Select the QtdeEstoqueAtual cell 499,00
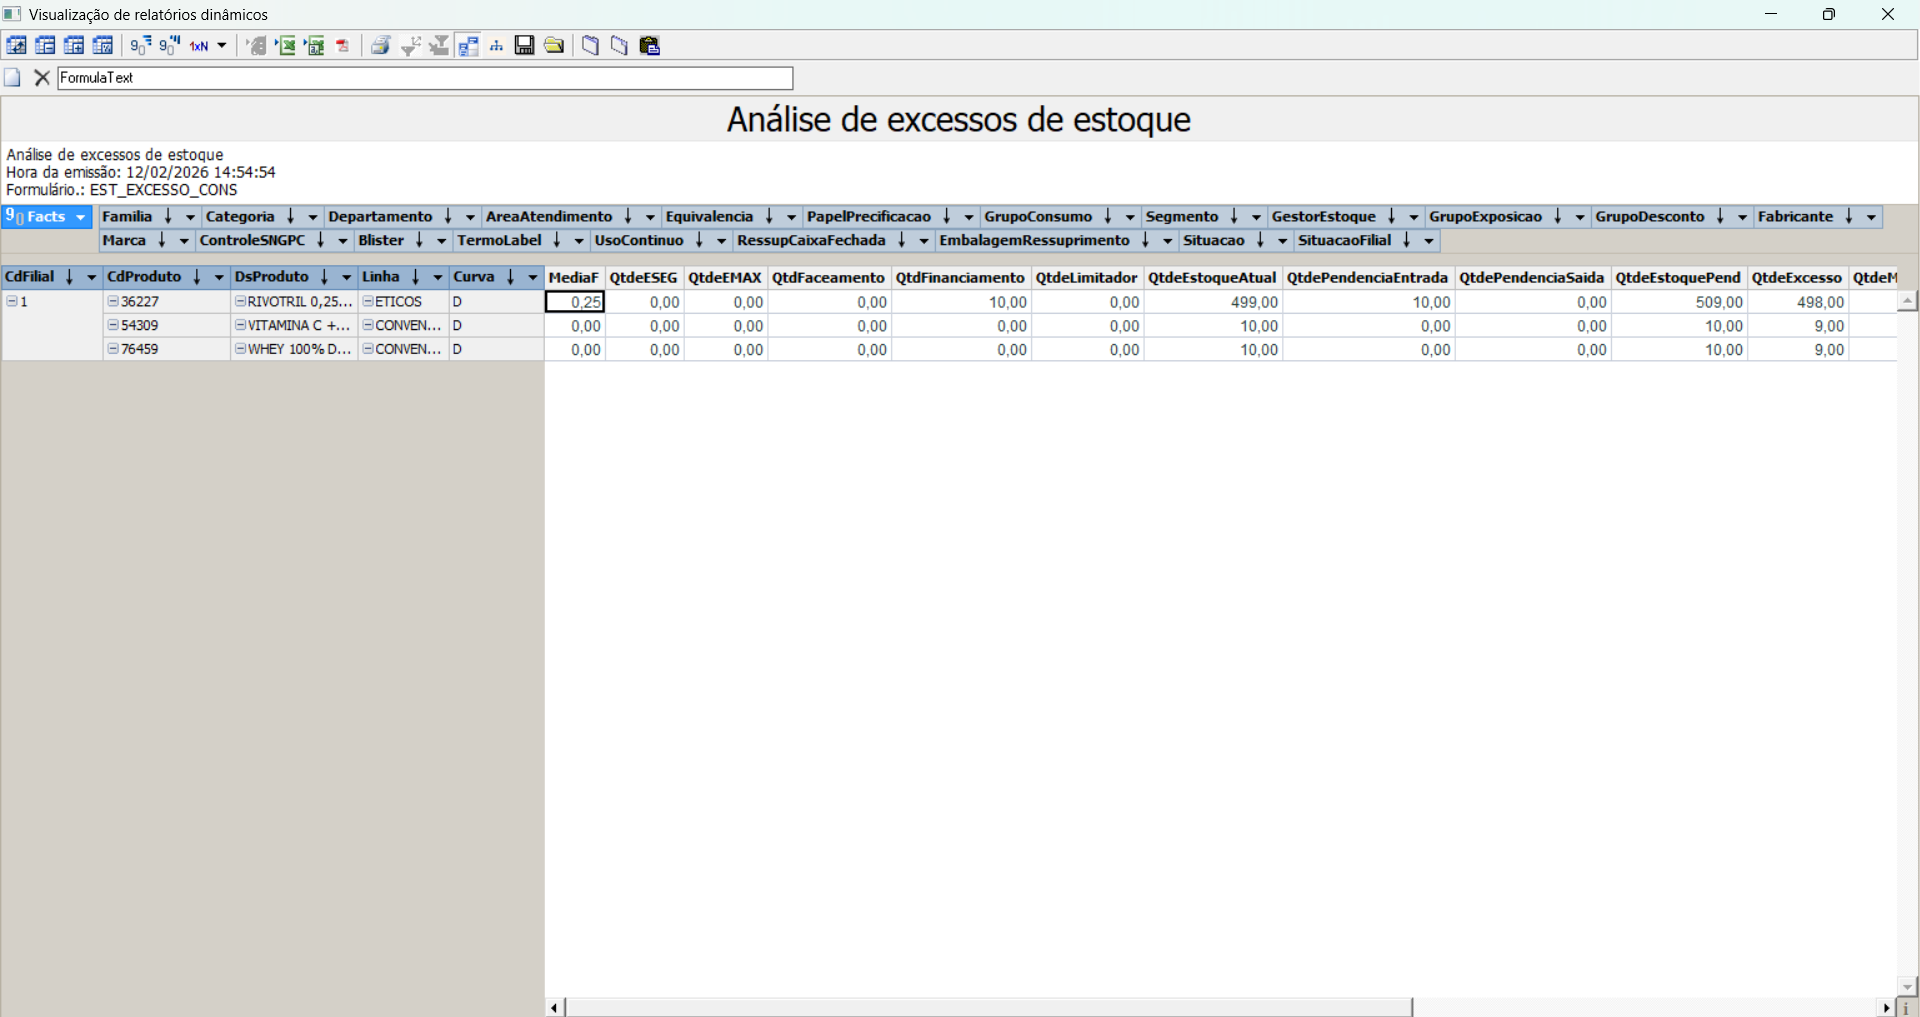 pos(1213,302)
